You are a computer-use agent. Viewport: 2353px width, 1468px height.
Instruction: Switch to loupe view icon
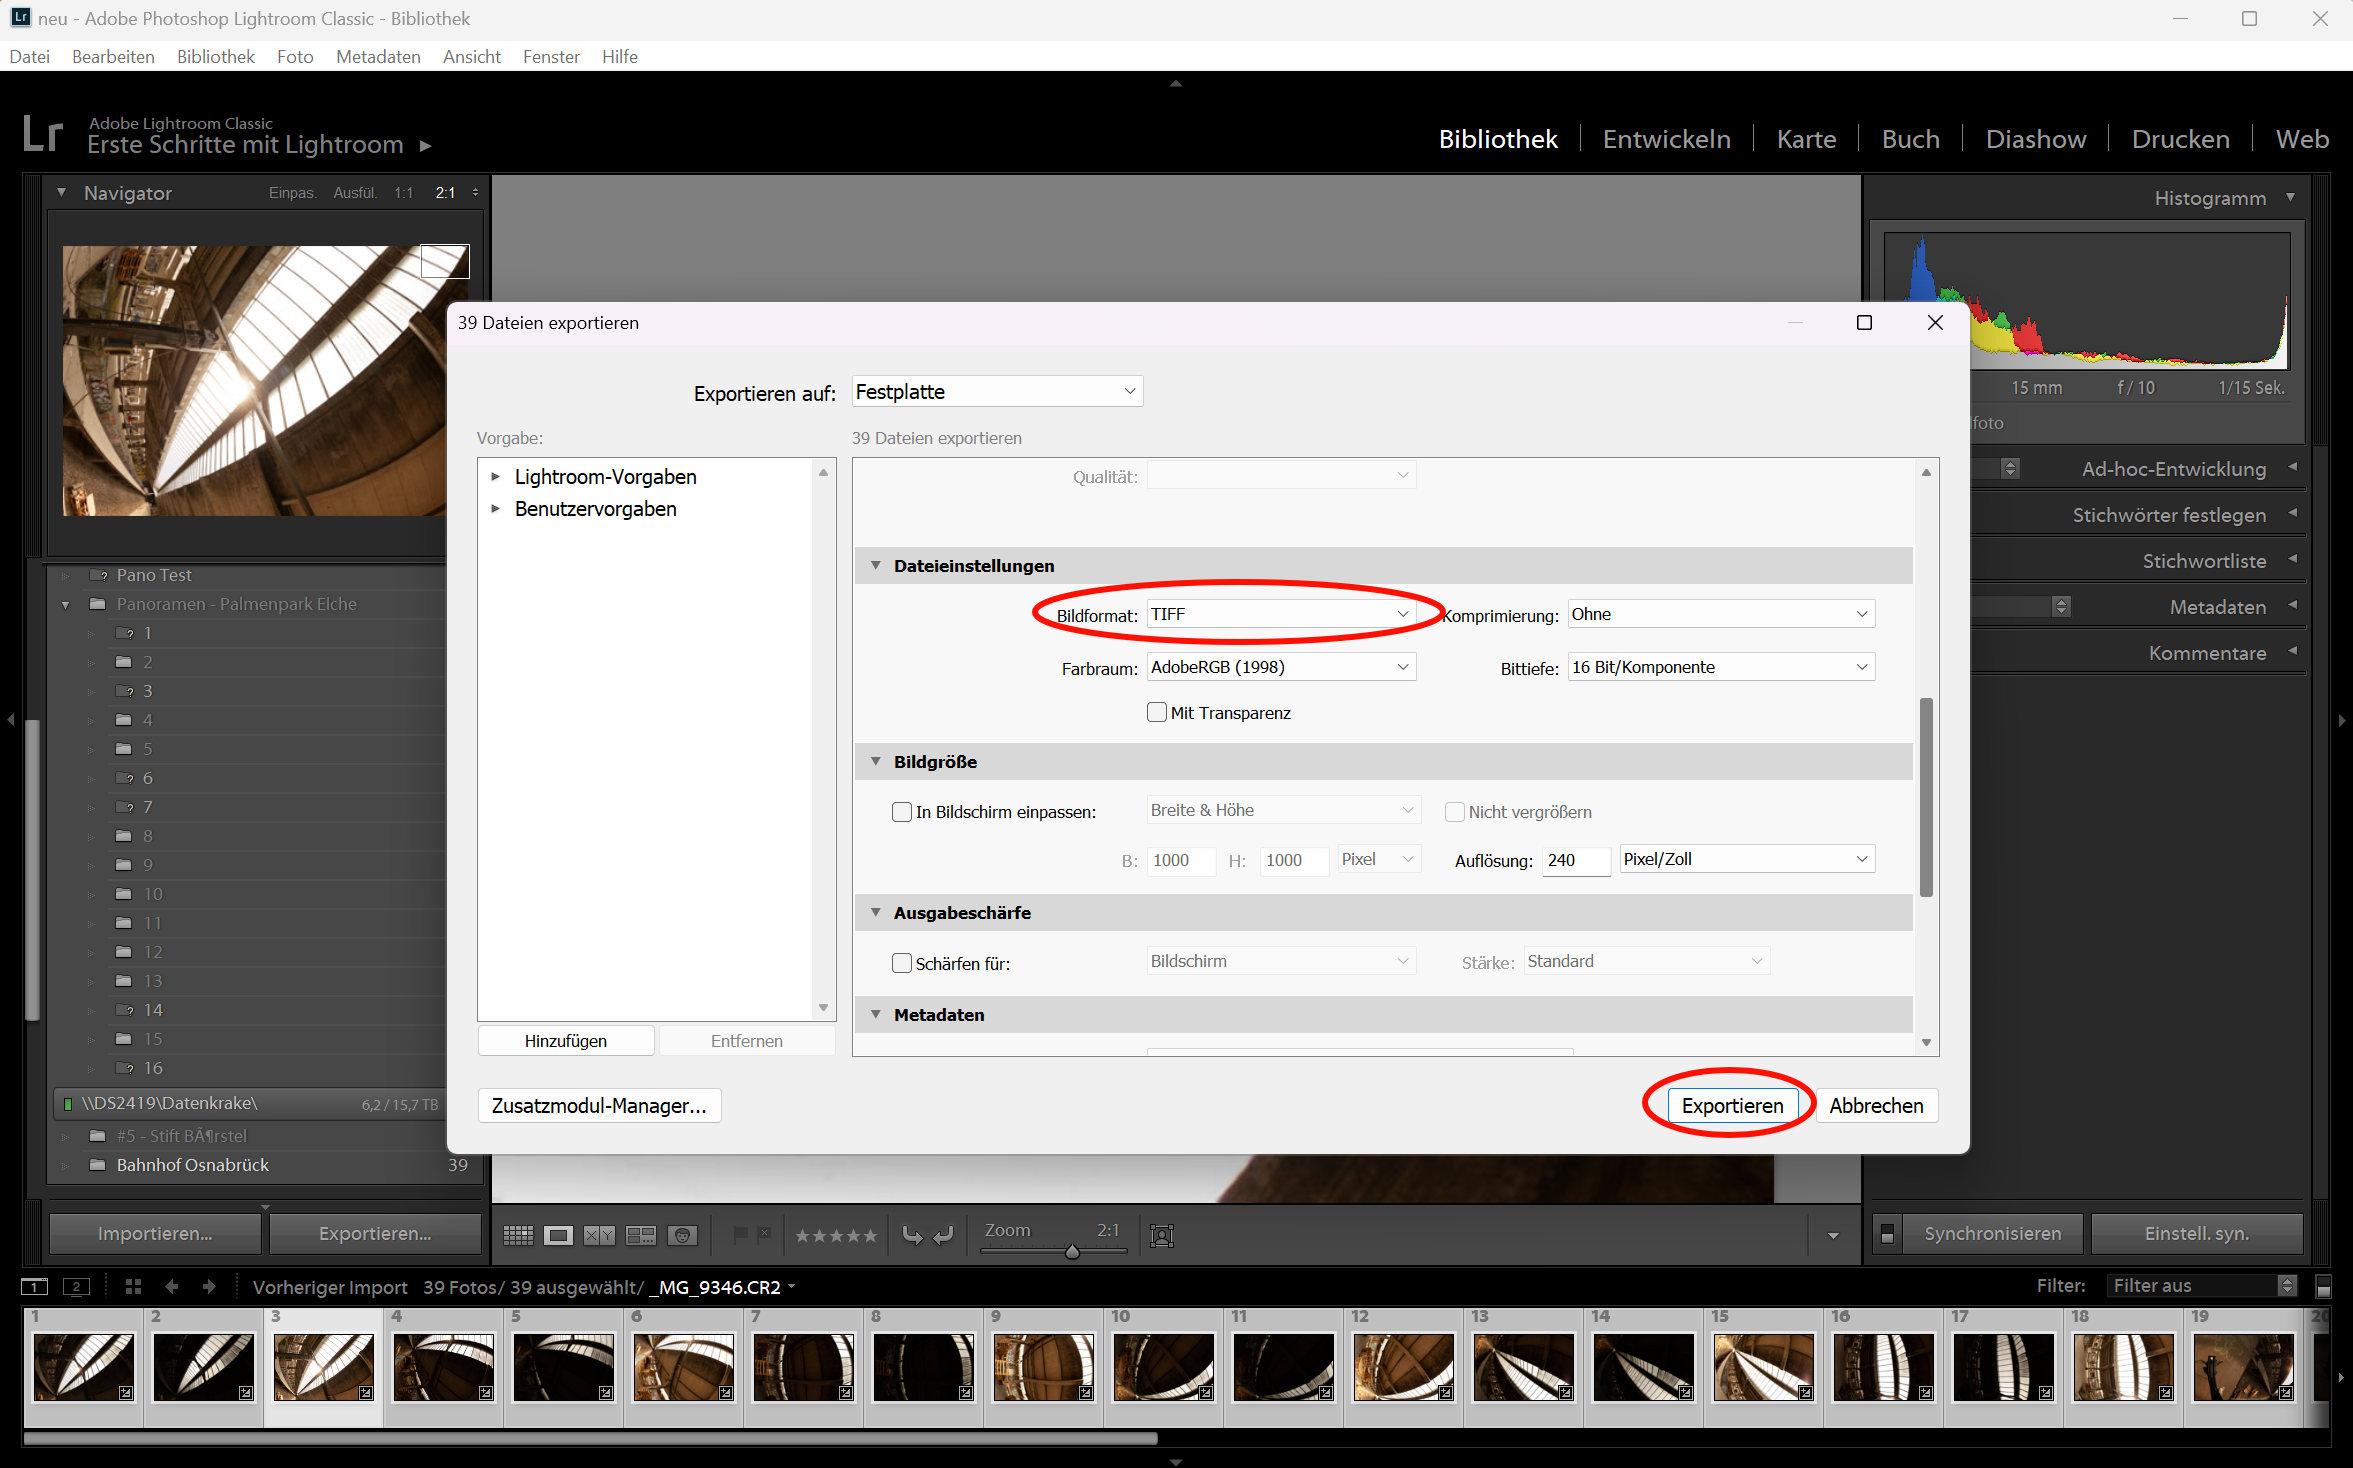(x=558, y=1235)
